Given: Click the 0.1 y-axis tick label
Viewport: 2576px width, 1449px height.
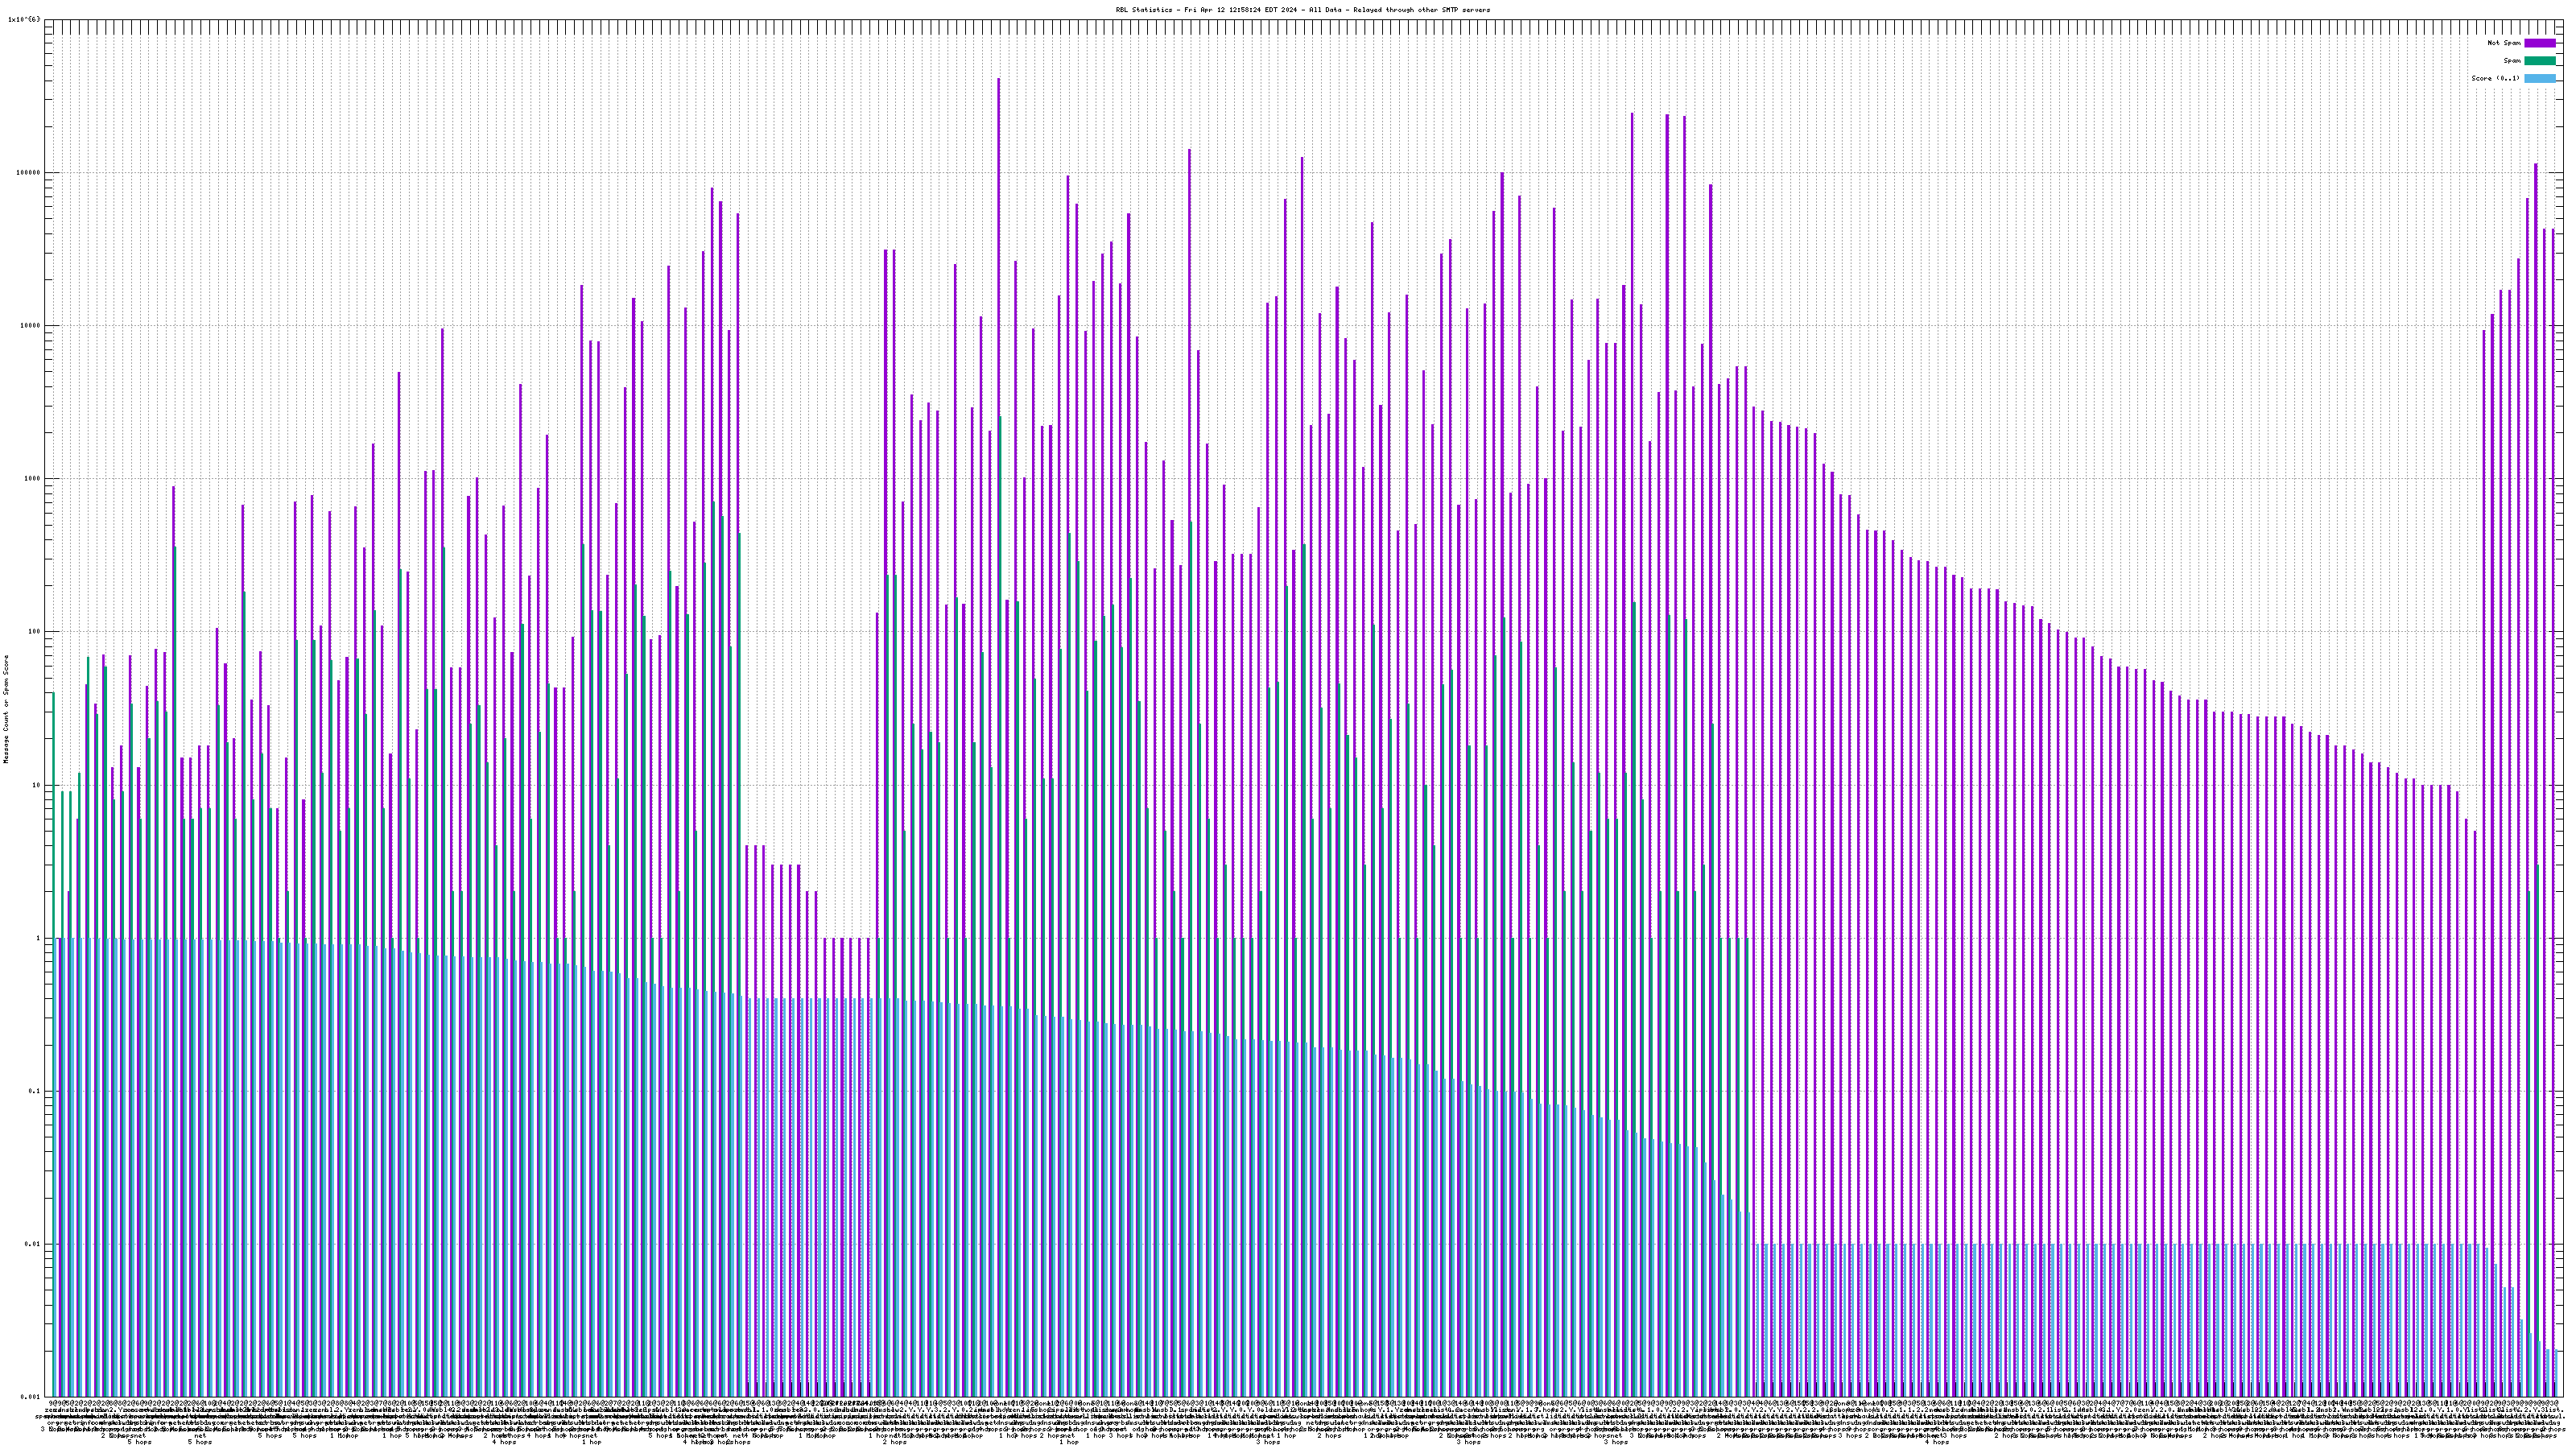Looking at the screenshot, I should 34,1091.
